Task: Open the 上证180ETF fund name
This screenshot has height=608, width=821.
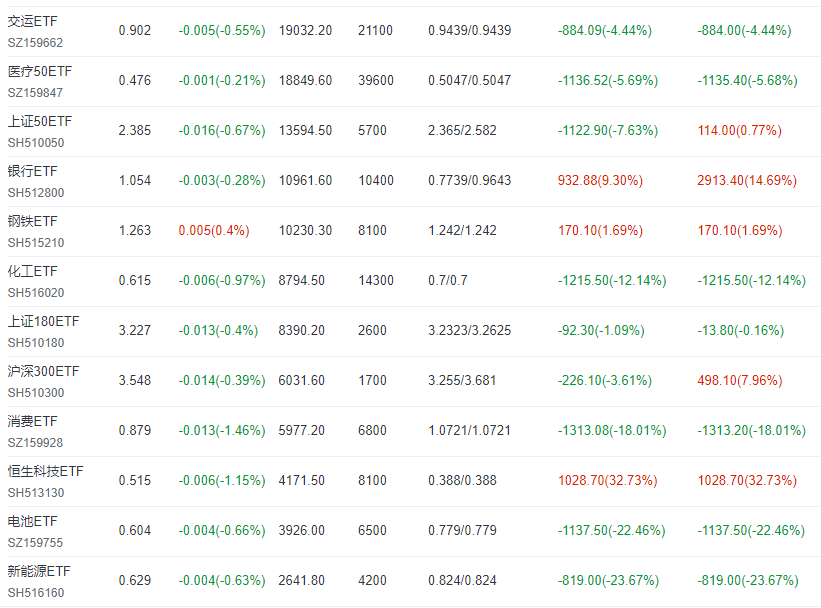Action: (x=43, y=322)
